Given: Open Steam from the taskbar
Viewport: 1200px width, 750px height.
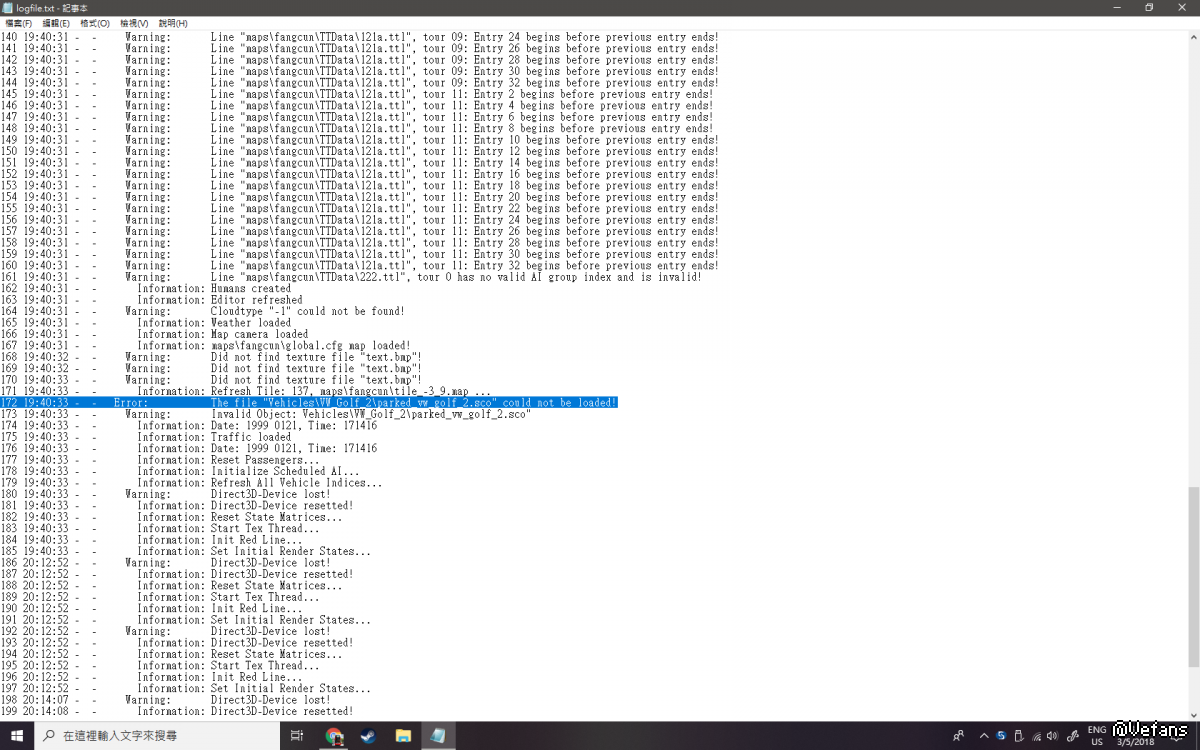Looking at the screenshot, I should tap(368, 735).
